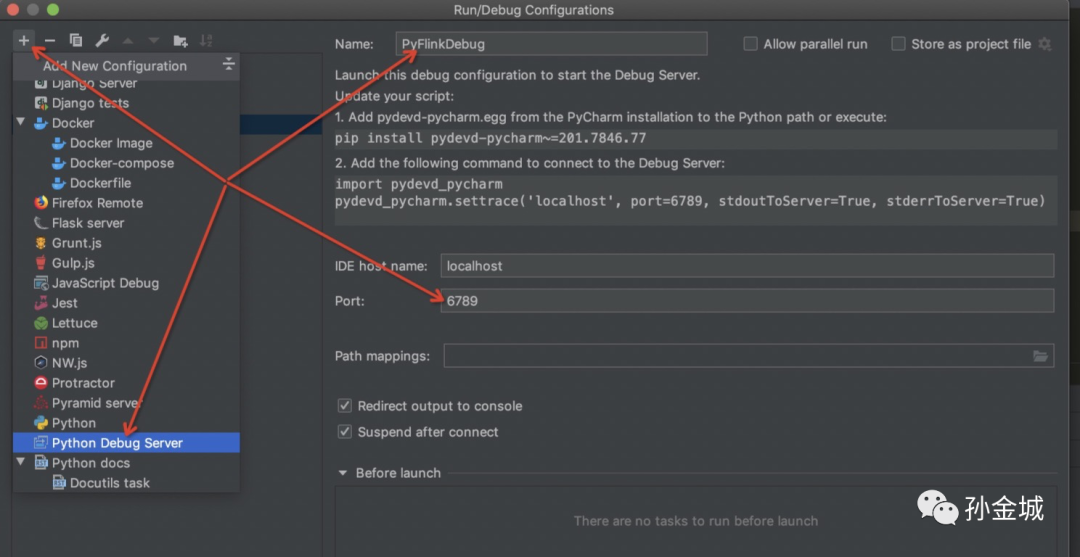Select npm configuration type
Image resolution: width=1080 pixels, height=557 pixels.
(126, 343)
